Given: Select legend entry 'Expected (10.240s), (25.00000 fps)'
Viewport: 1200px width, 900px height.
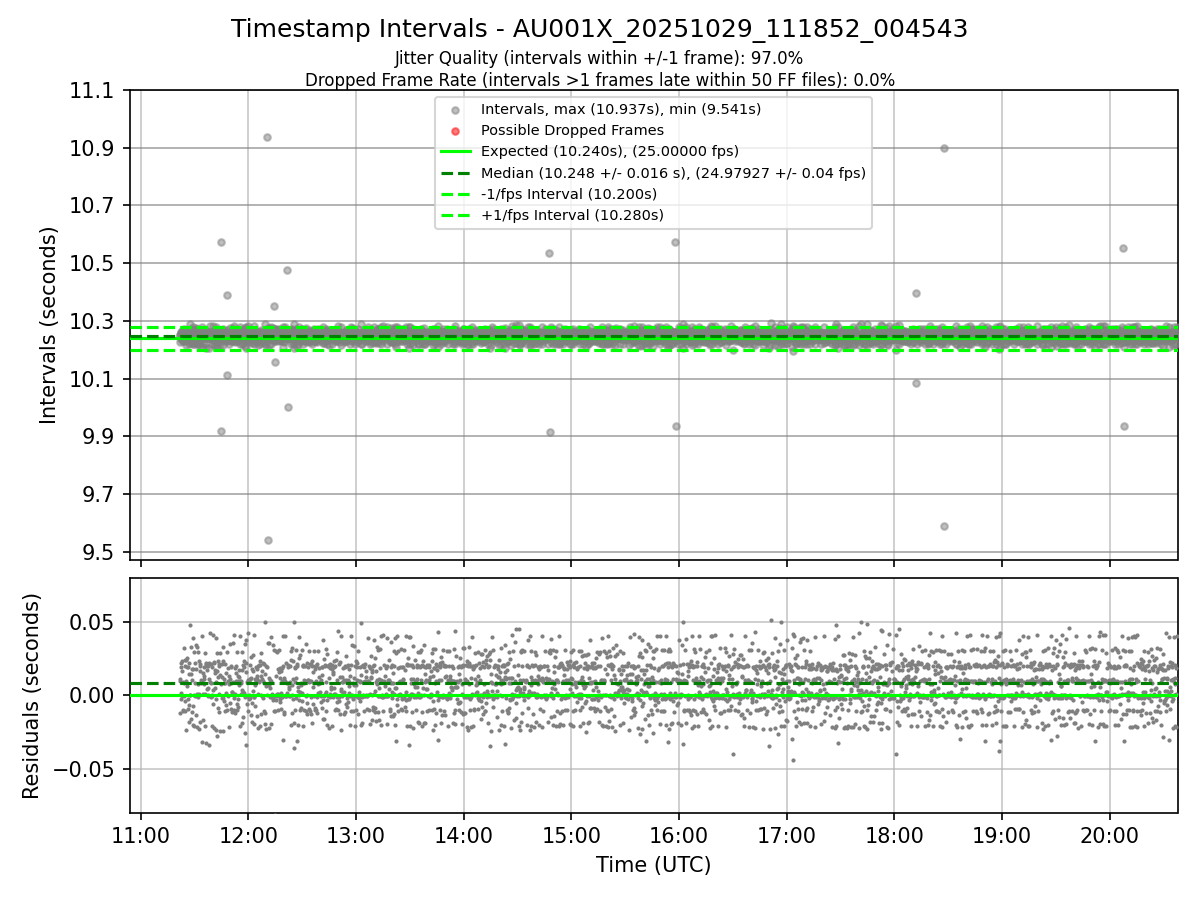Looking at the screenshot, I should [x=610, y=151].
